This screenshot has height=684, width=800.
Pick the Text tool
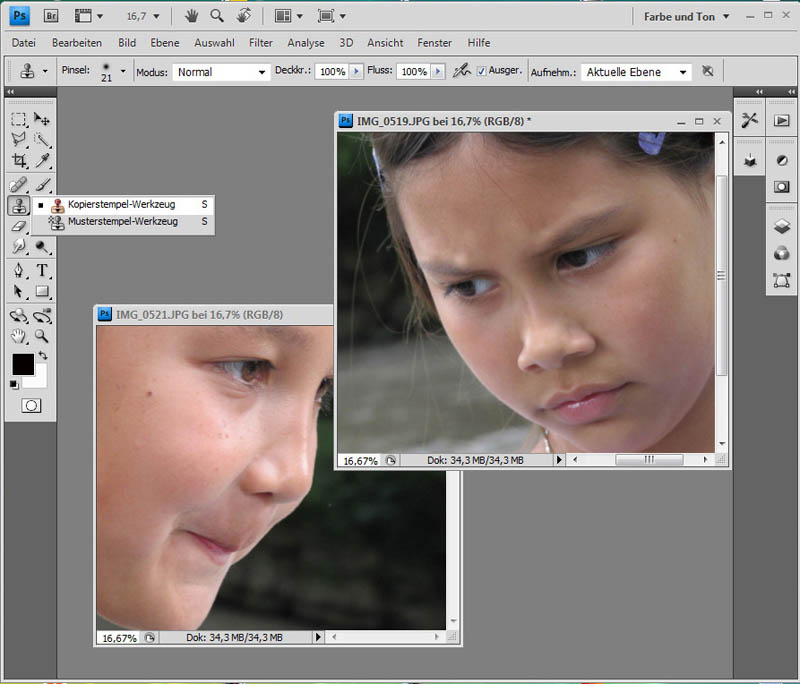(43, 270)
